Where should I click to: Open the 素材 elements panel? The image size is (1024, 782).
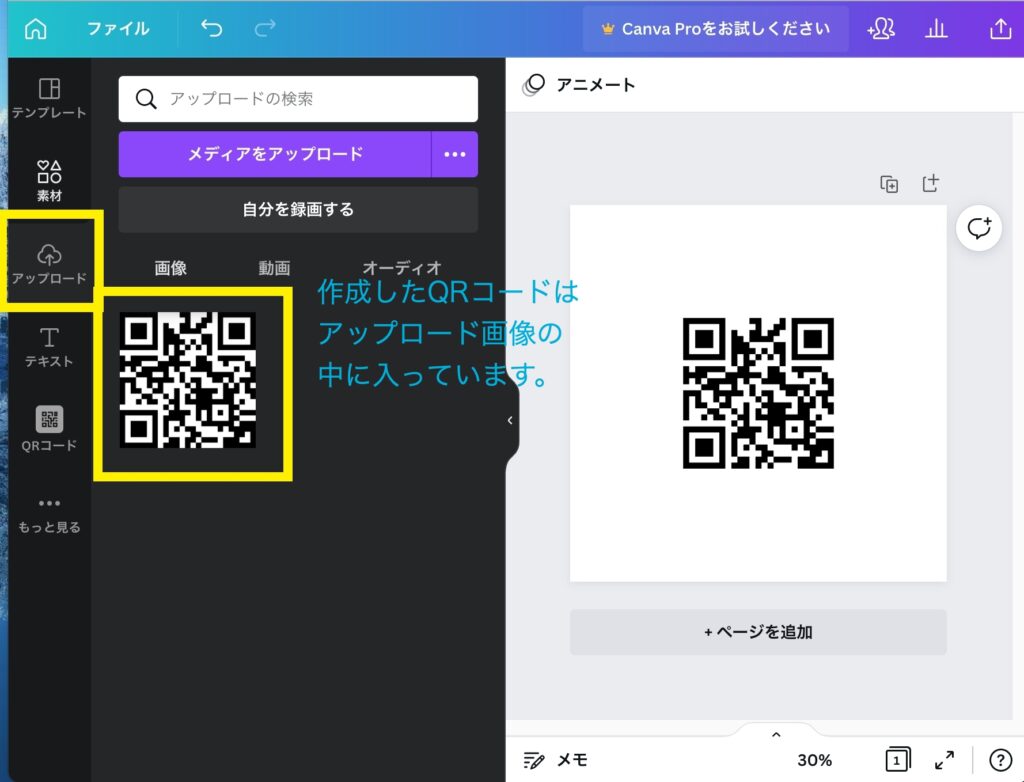pyautogui.click(x=49, y=181)
